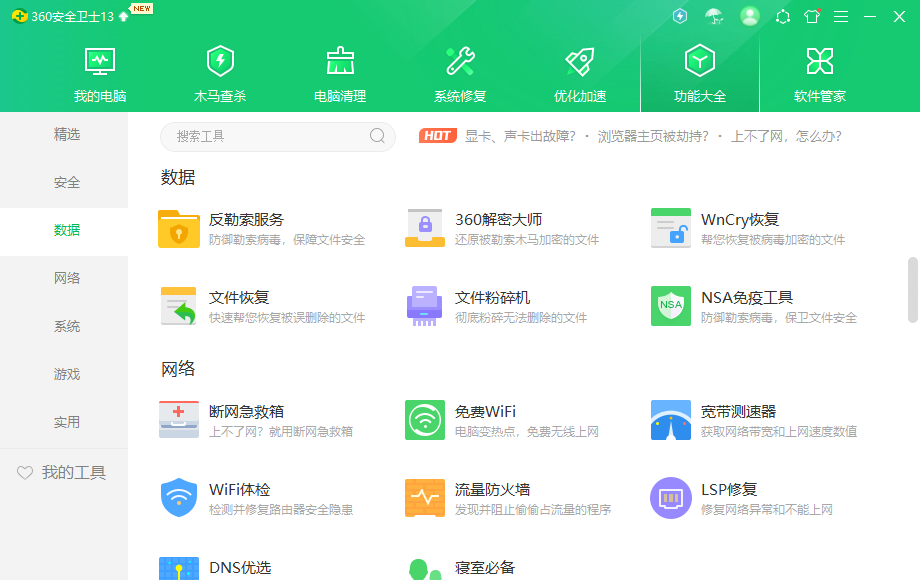The width and height of the screenshot is (920, 580).
Task: Open 软件管家 icon
Action: pyautogui.click(x=820, y=61)
